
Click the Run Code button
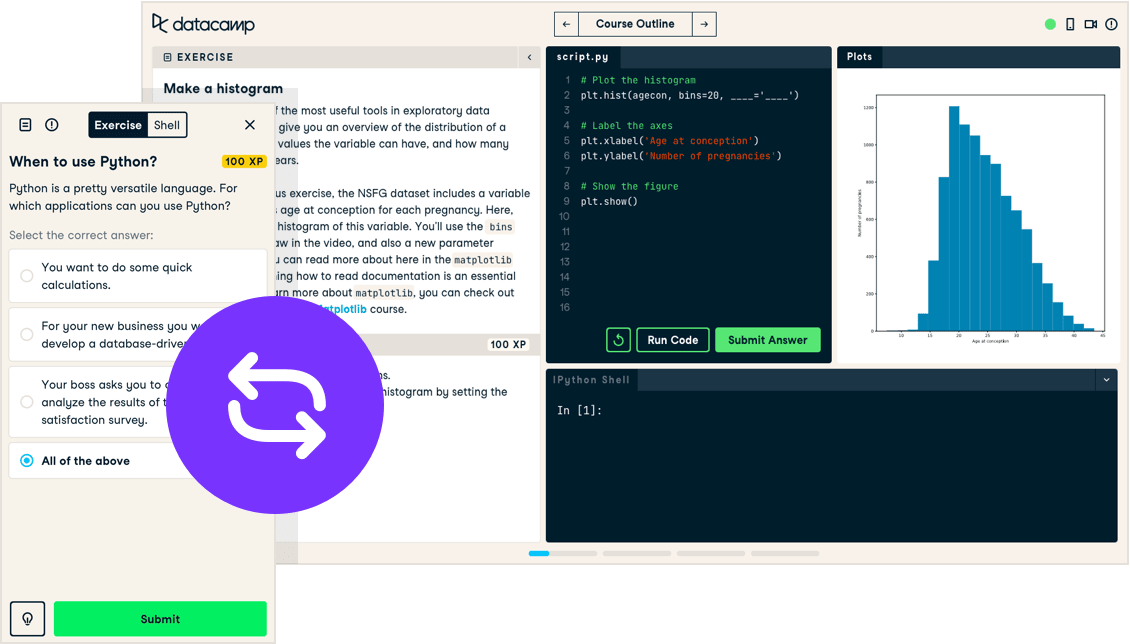pyautogui.click(x=672, y=339)
